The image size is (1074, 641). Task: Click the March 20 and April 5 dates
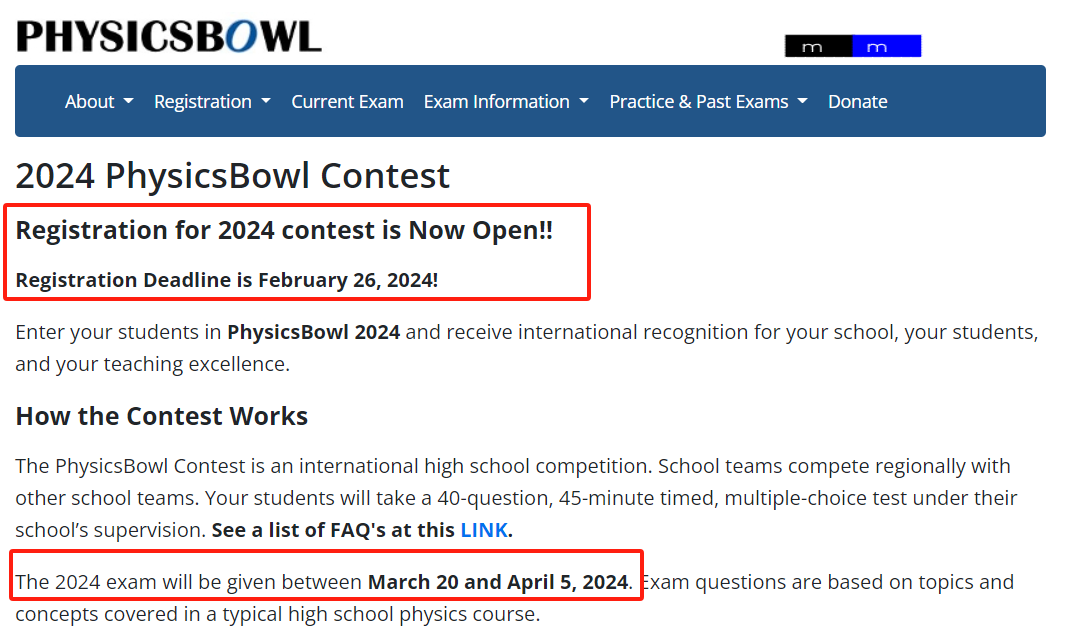click(x=498, y=582)
